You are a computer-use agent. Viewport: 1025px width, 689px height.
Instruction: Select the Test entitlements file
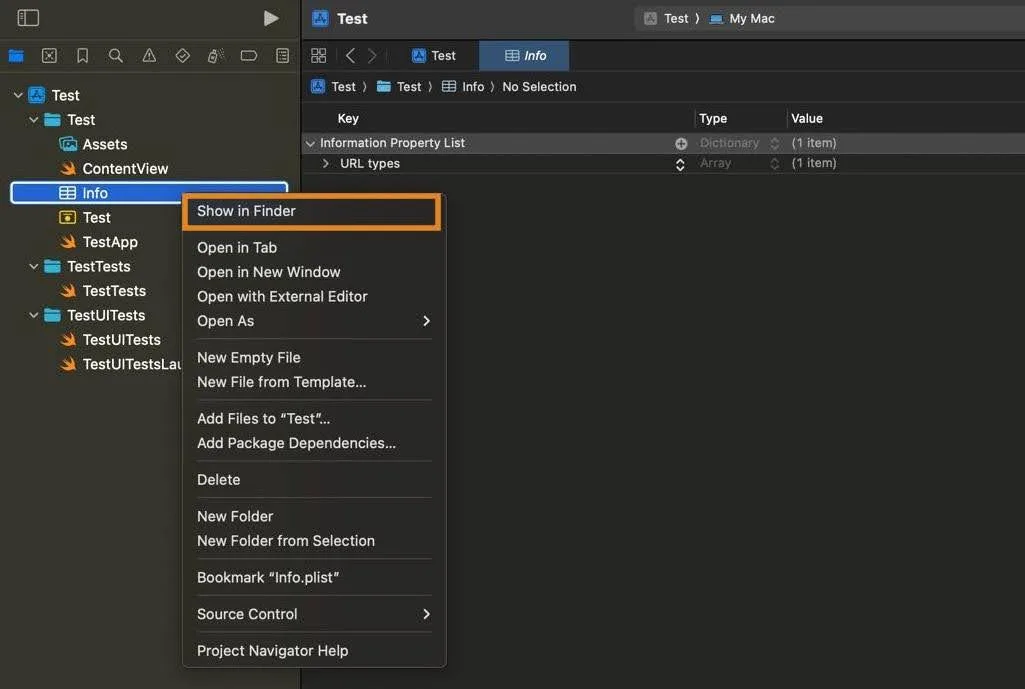pos(84,218)
